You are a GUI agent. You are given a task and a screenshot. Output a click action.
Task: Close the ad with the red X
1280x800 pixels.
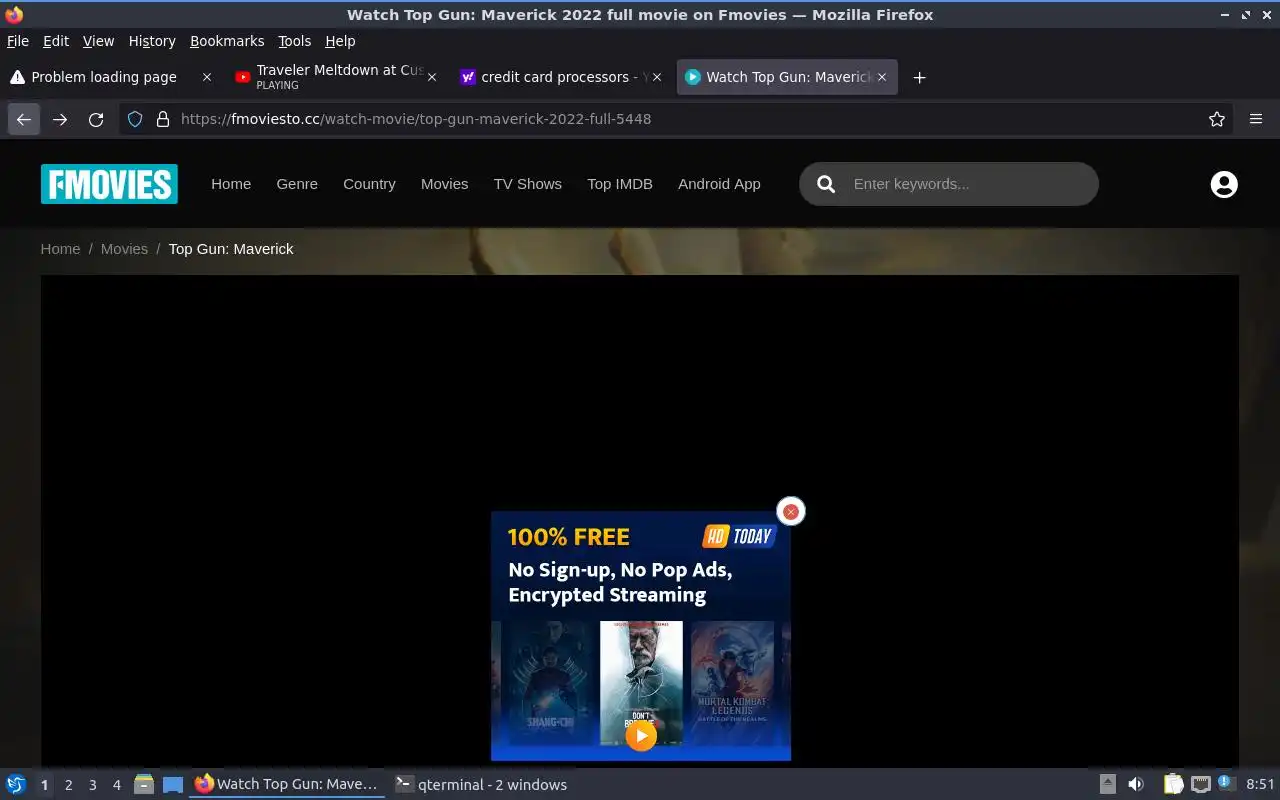[x=791, y=511]
